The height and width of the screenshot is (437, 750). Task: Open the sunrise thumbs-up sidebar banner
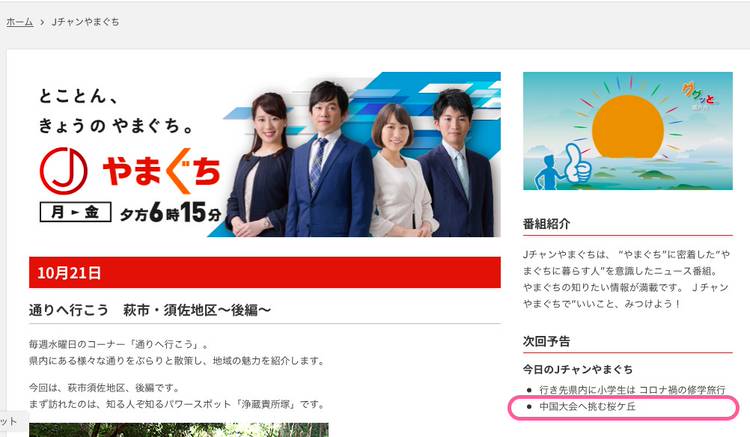(628, 131)
